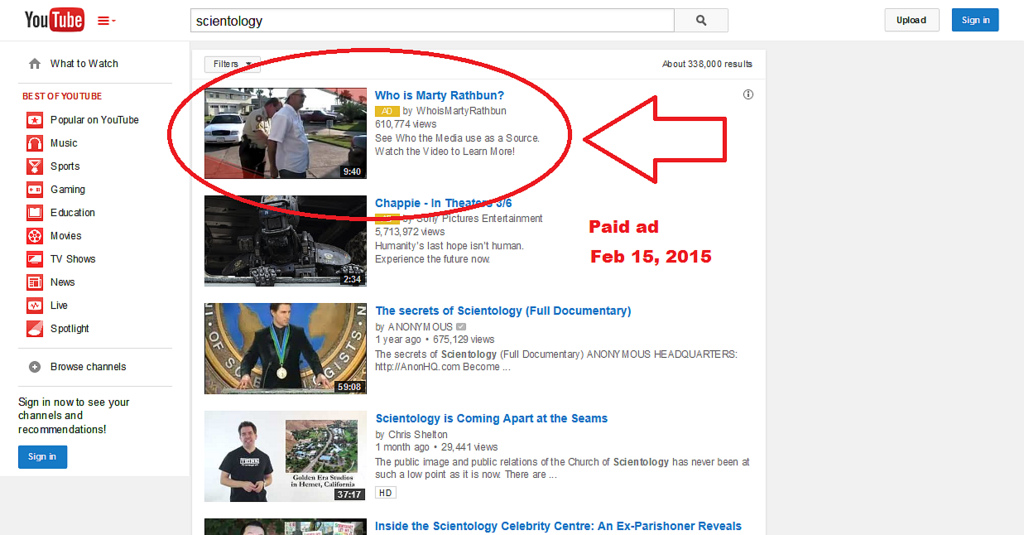Image resolution: width=1024 pixels, height=535 pixels.
Task: Click the 5,713,972 views text
Action: click(409, 232)
